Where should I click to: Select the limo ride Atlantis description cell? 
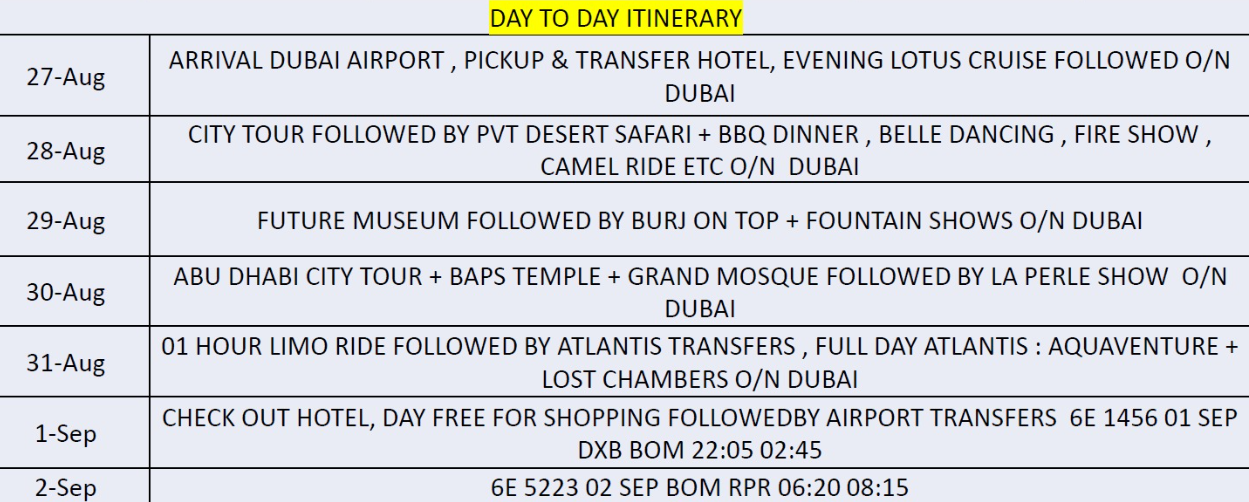pyautogui.click(x=699, y=362)
